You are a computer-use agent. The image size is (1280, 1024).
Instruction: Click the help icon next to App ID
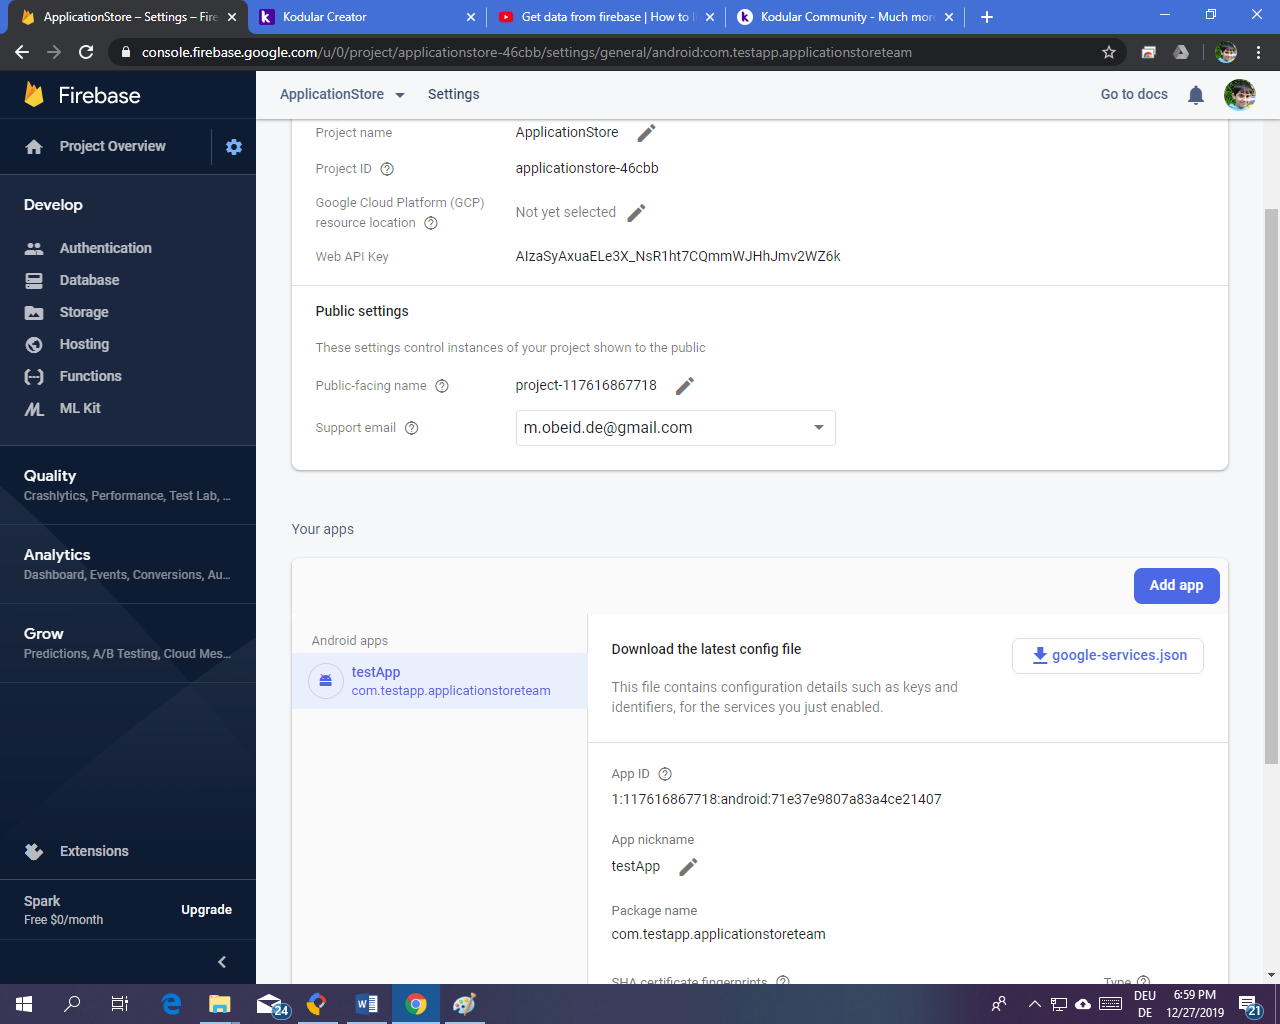665,774
